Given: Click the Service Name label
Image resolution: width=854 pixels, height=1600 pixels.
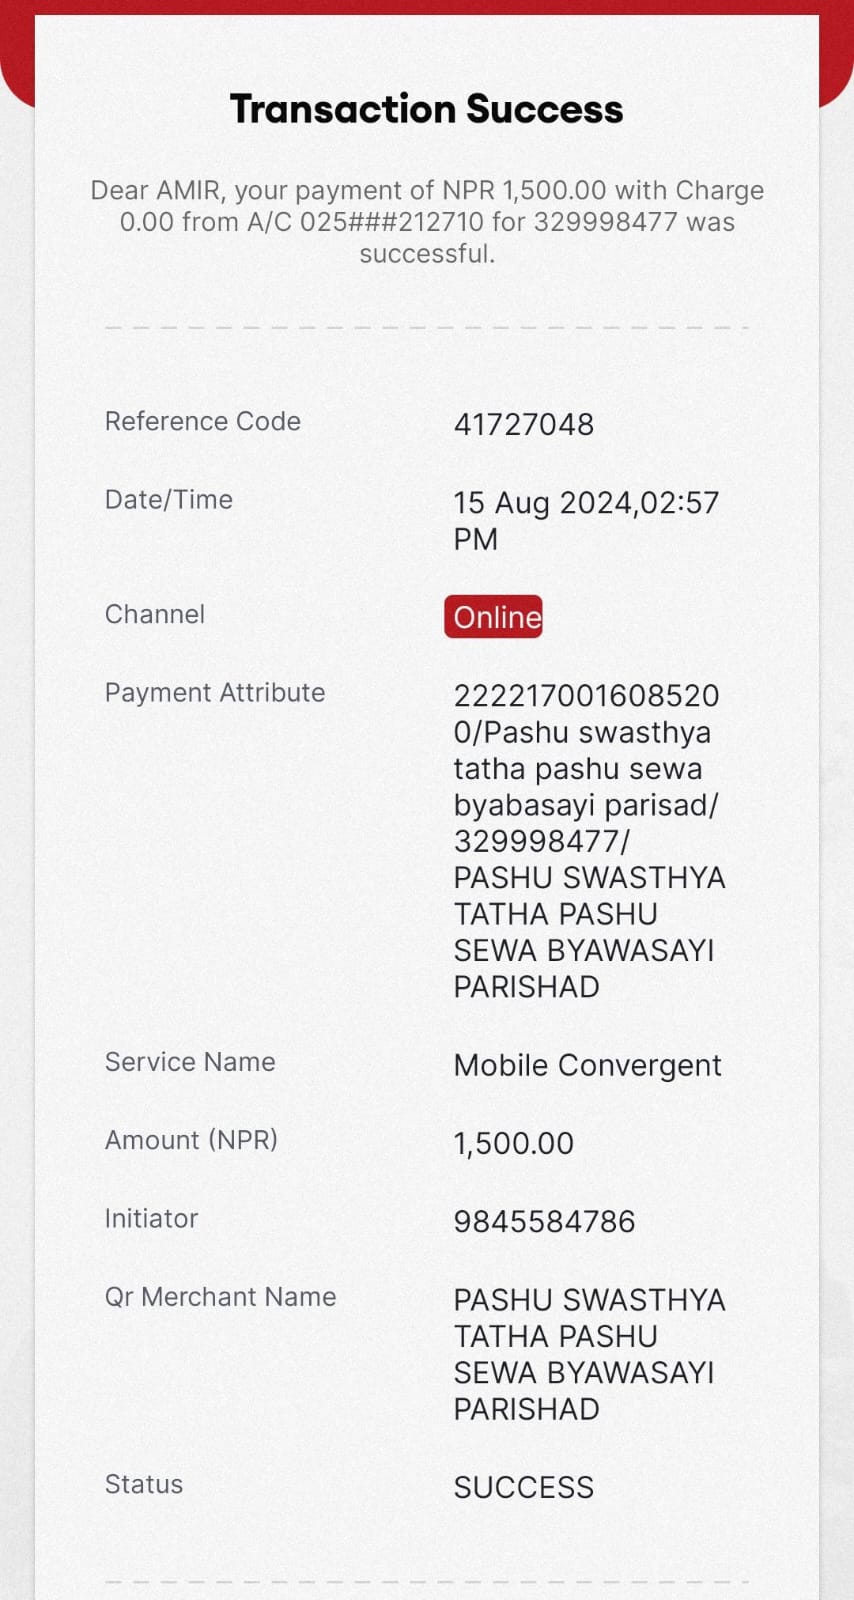Looking at the screenshot, I should pos(190,1062).
